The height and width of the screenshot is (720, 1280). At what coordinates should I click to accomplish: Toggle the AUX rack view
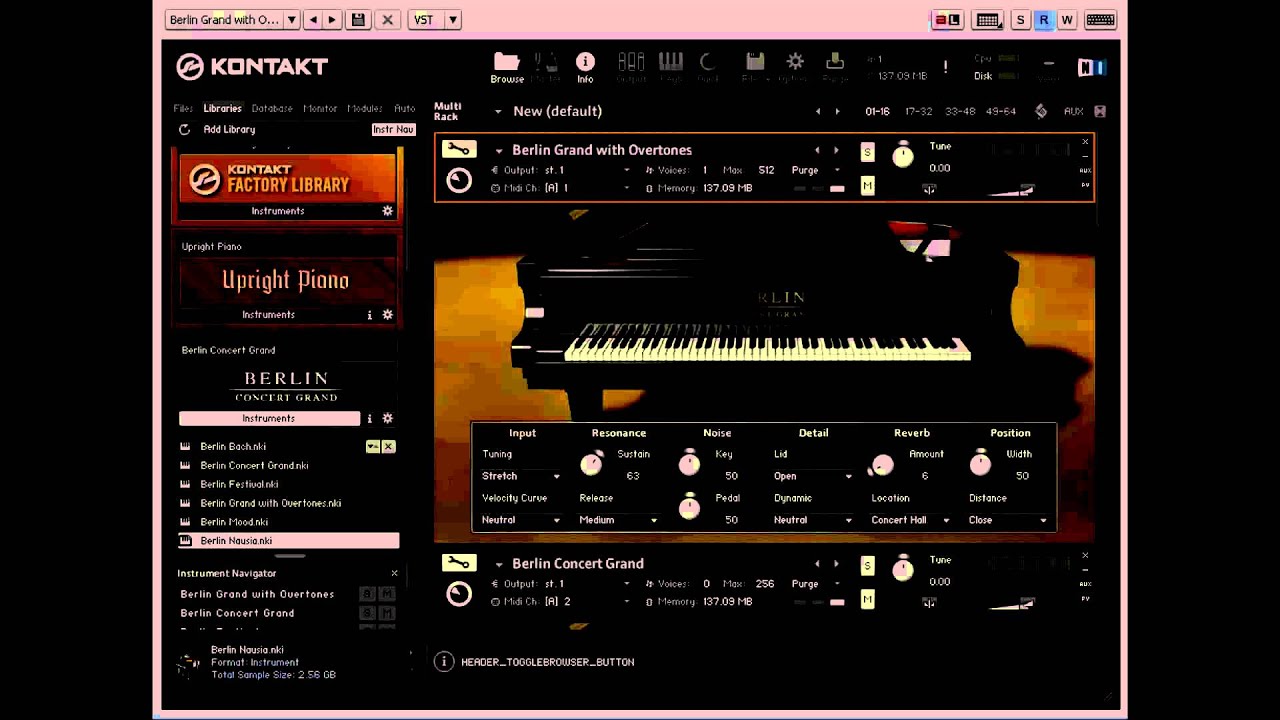(1073, 111)
